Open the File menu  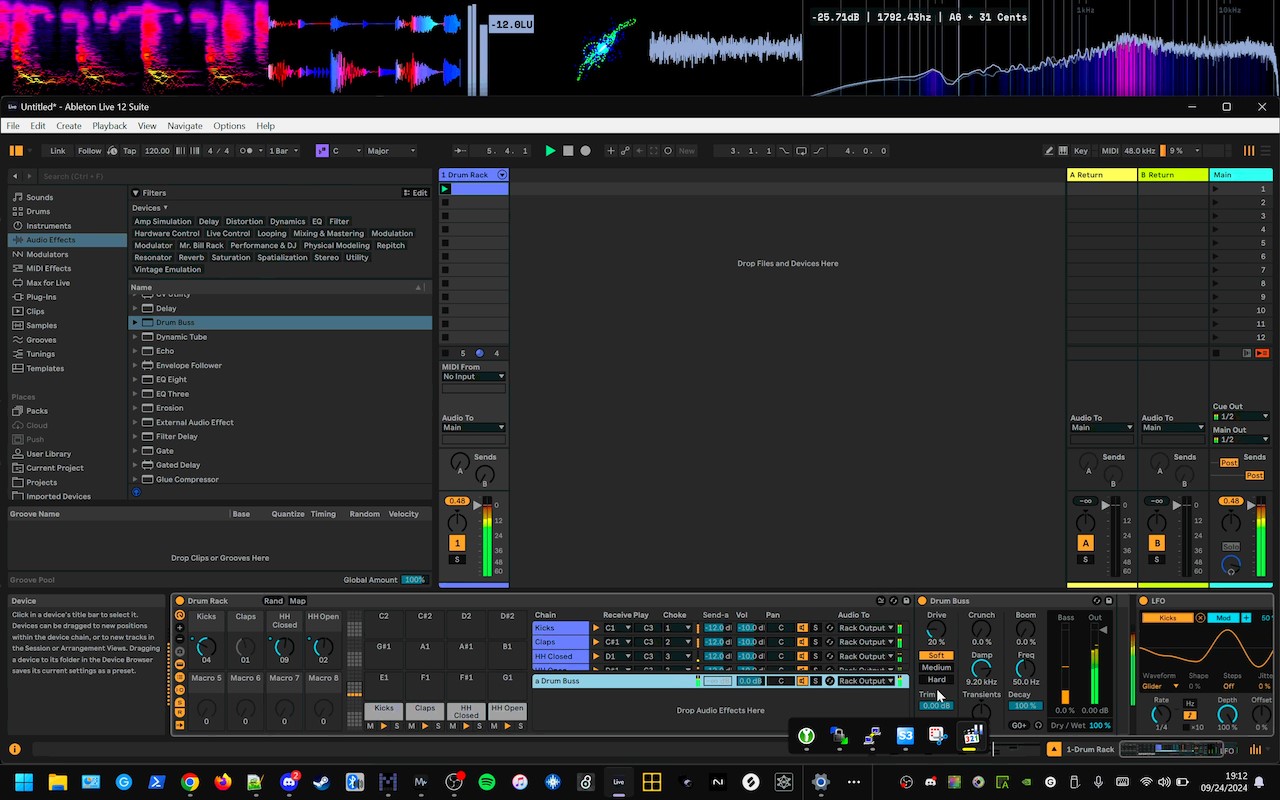click(x=13, y=126)
